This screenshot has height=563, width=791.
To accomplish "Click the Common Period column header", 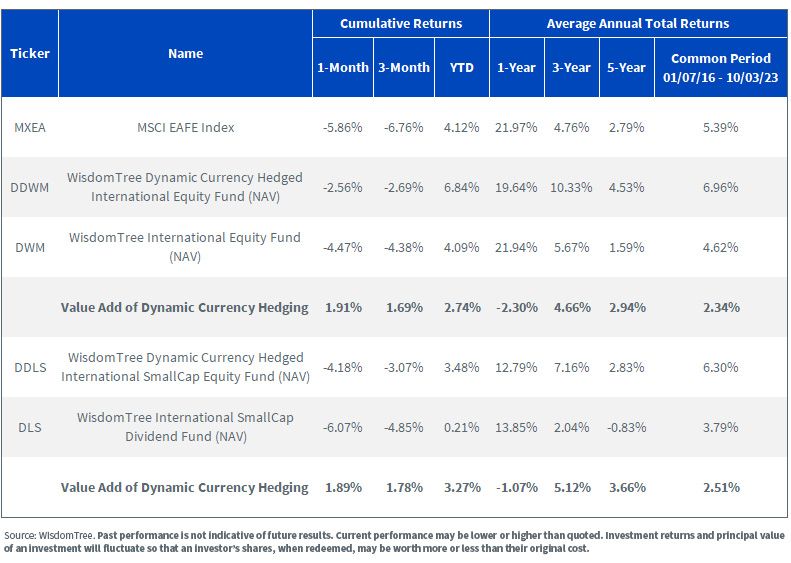I will [721, 68].
